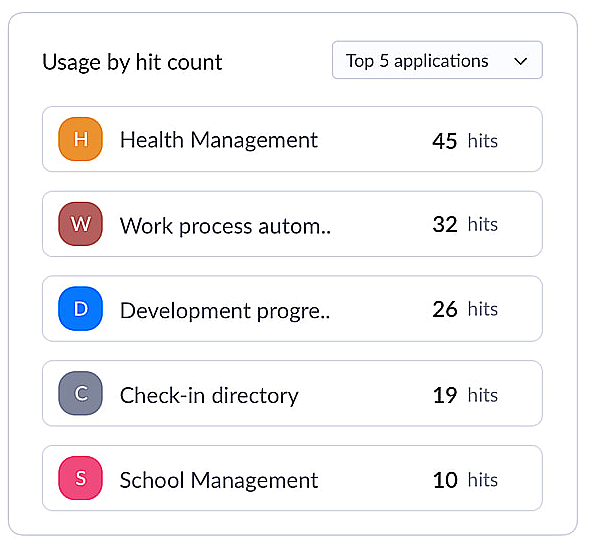The width and height of the screenshot is (590, 549).
Task: Click the Usage by hit count heading
Action: 132,62
